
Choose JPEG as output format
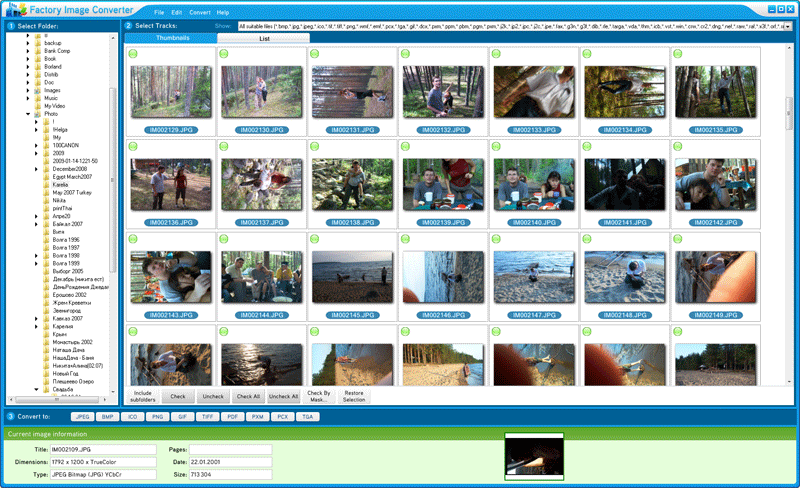[83, 417]
